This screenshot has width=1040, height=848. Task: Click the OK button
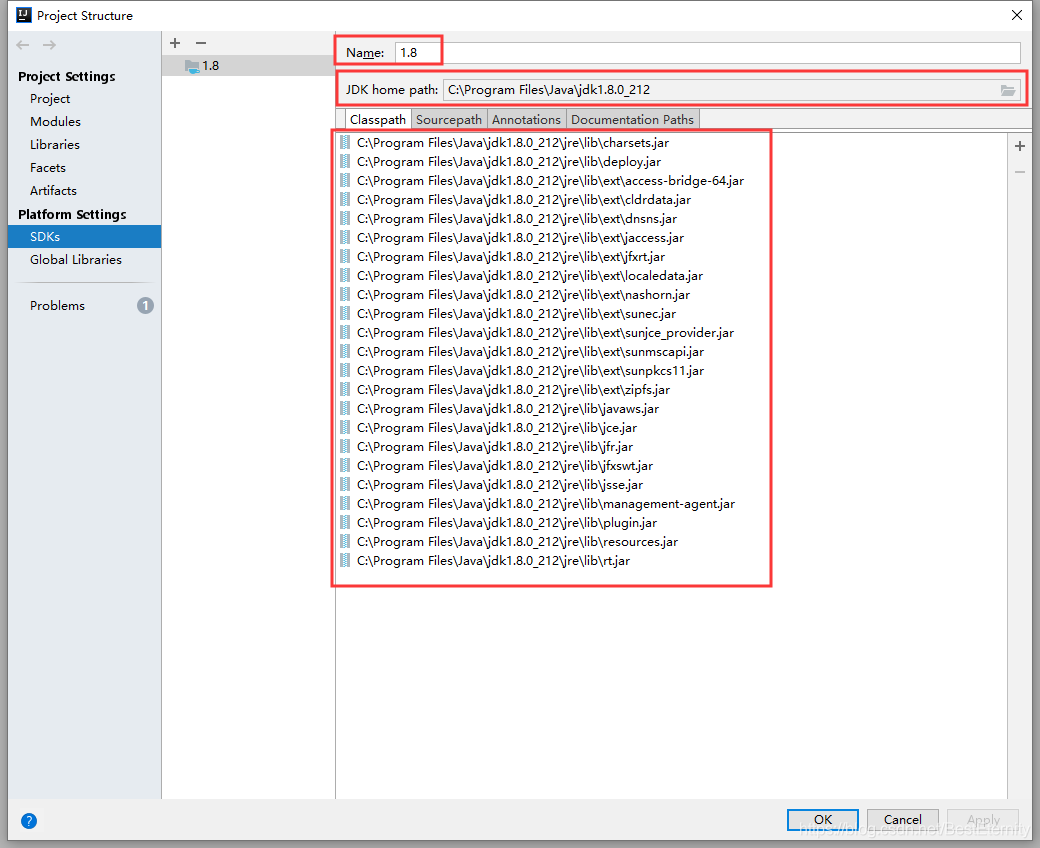[822, 819]
